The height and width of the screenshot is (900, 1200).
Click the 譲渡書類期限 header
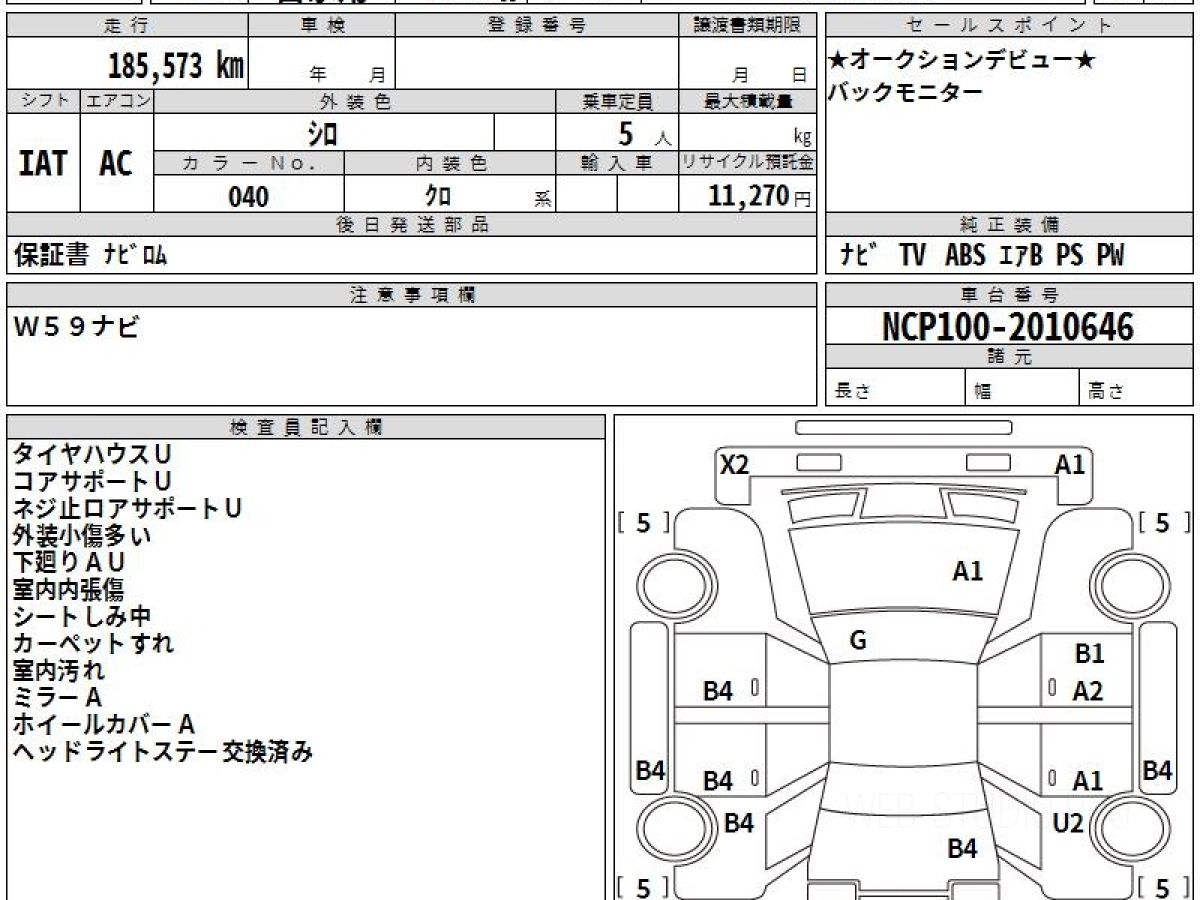click(747, 26)
